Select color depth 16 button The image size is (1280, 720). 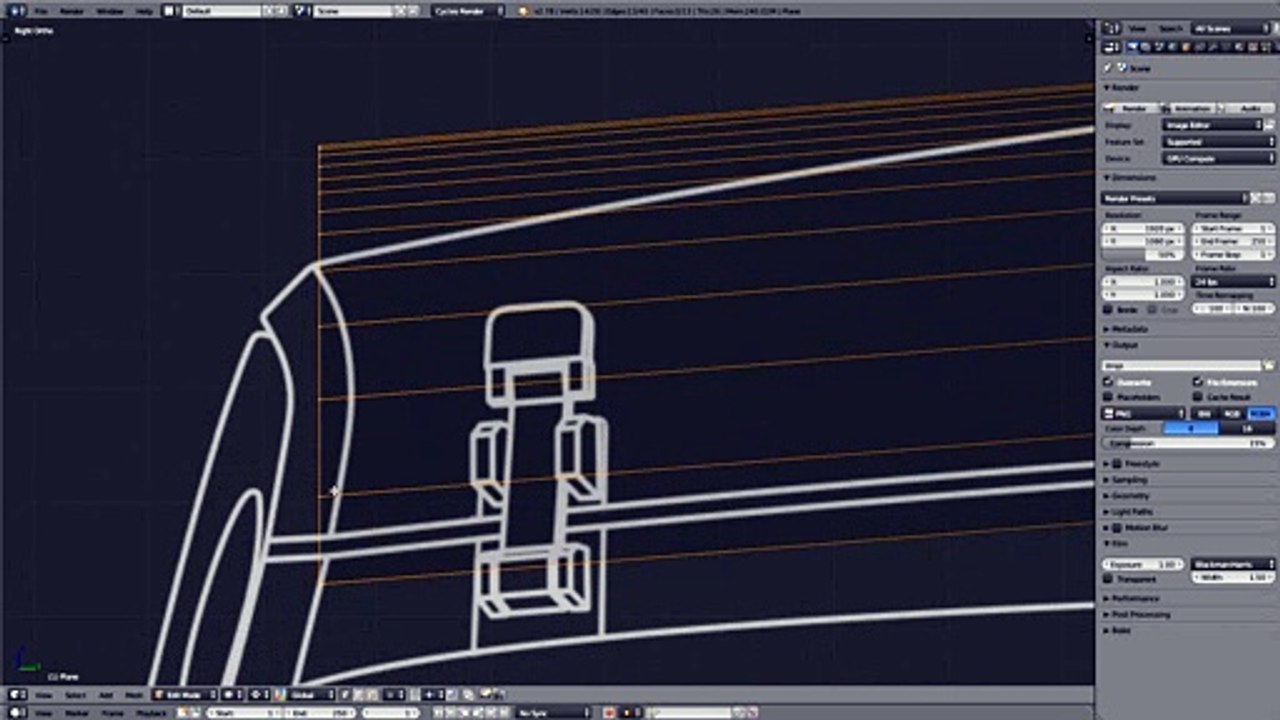pyautogui.click(x=1247, y=428)
